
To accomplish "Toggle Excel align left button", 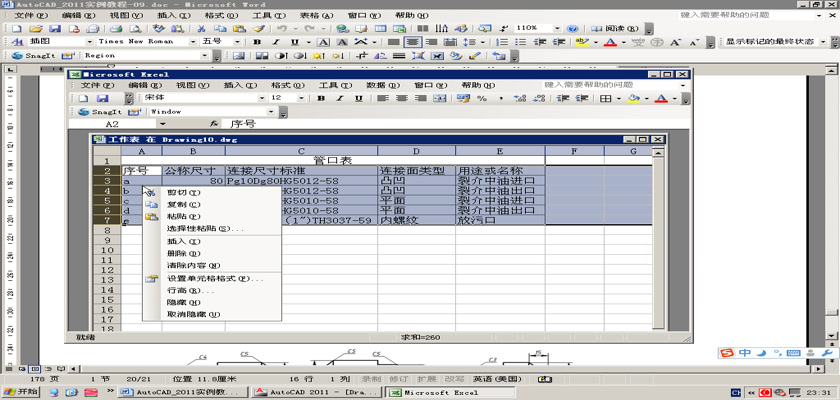I will coord(382,99).
